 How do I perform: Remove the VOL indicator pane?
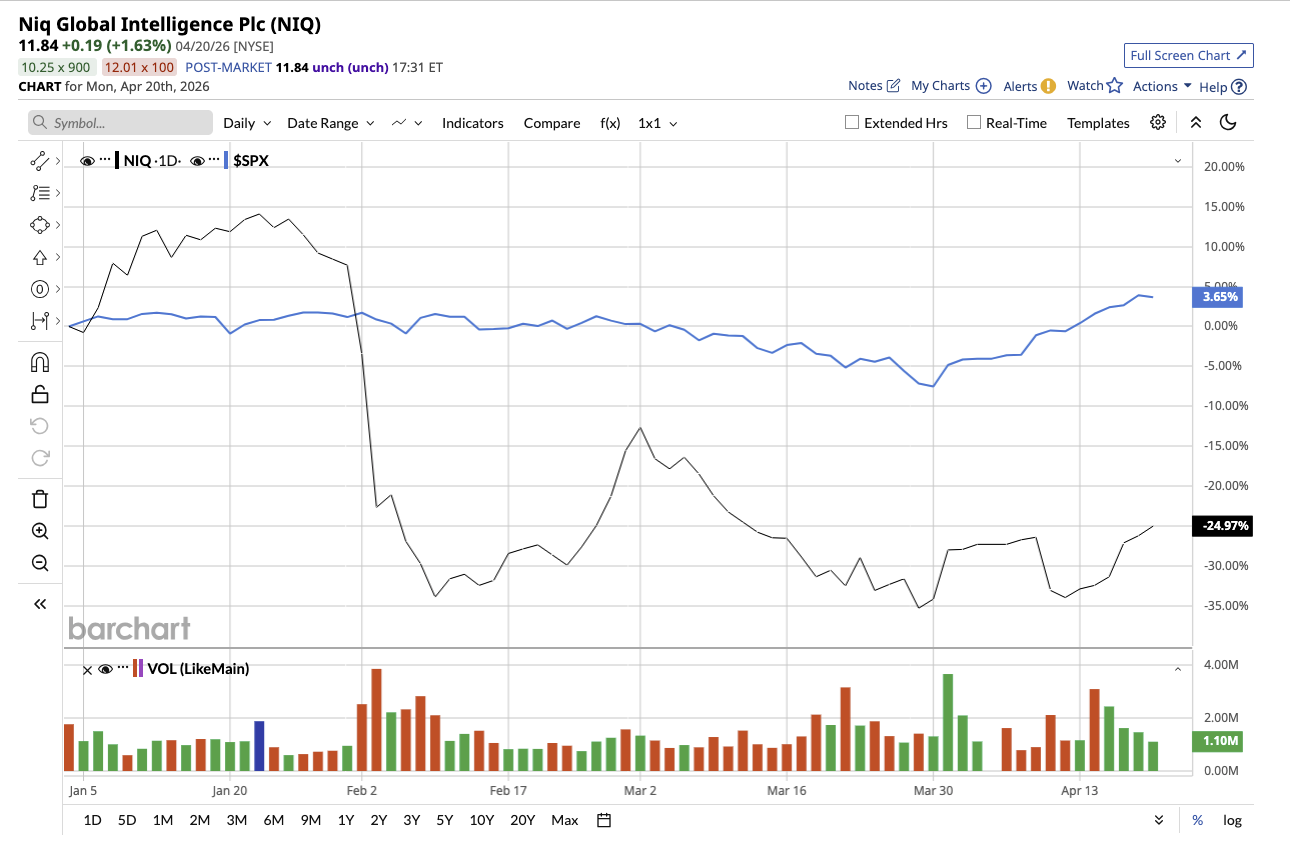[x=87, y=669]
